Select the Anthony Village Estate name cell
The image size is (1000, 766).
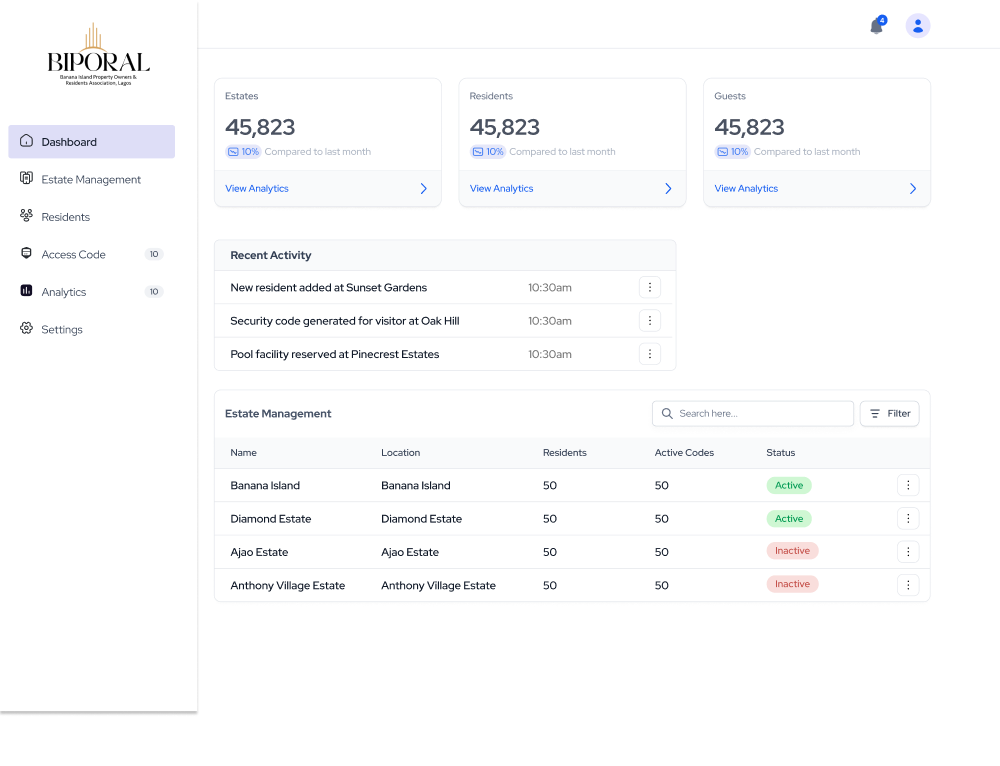(288, 585)
